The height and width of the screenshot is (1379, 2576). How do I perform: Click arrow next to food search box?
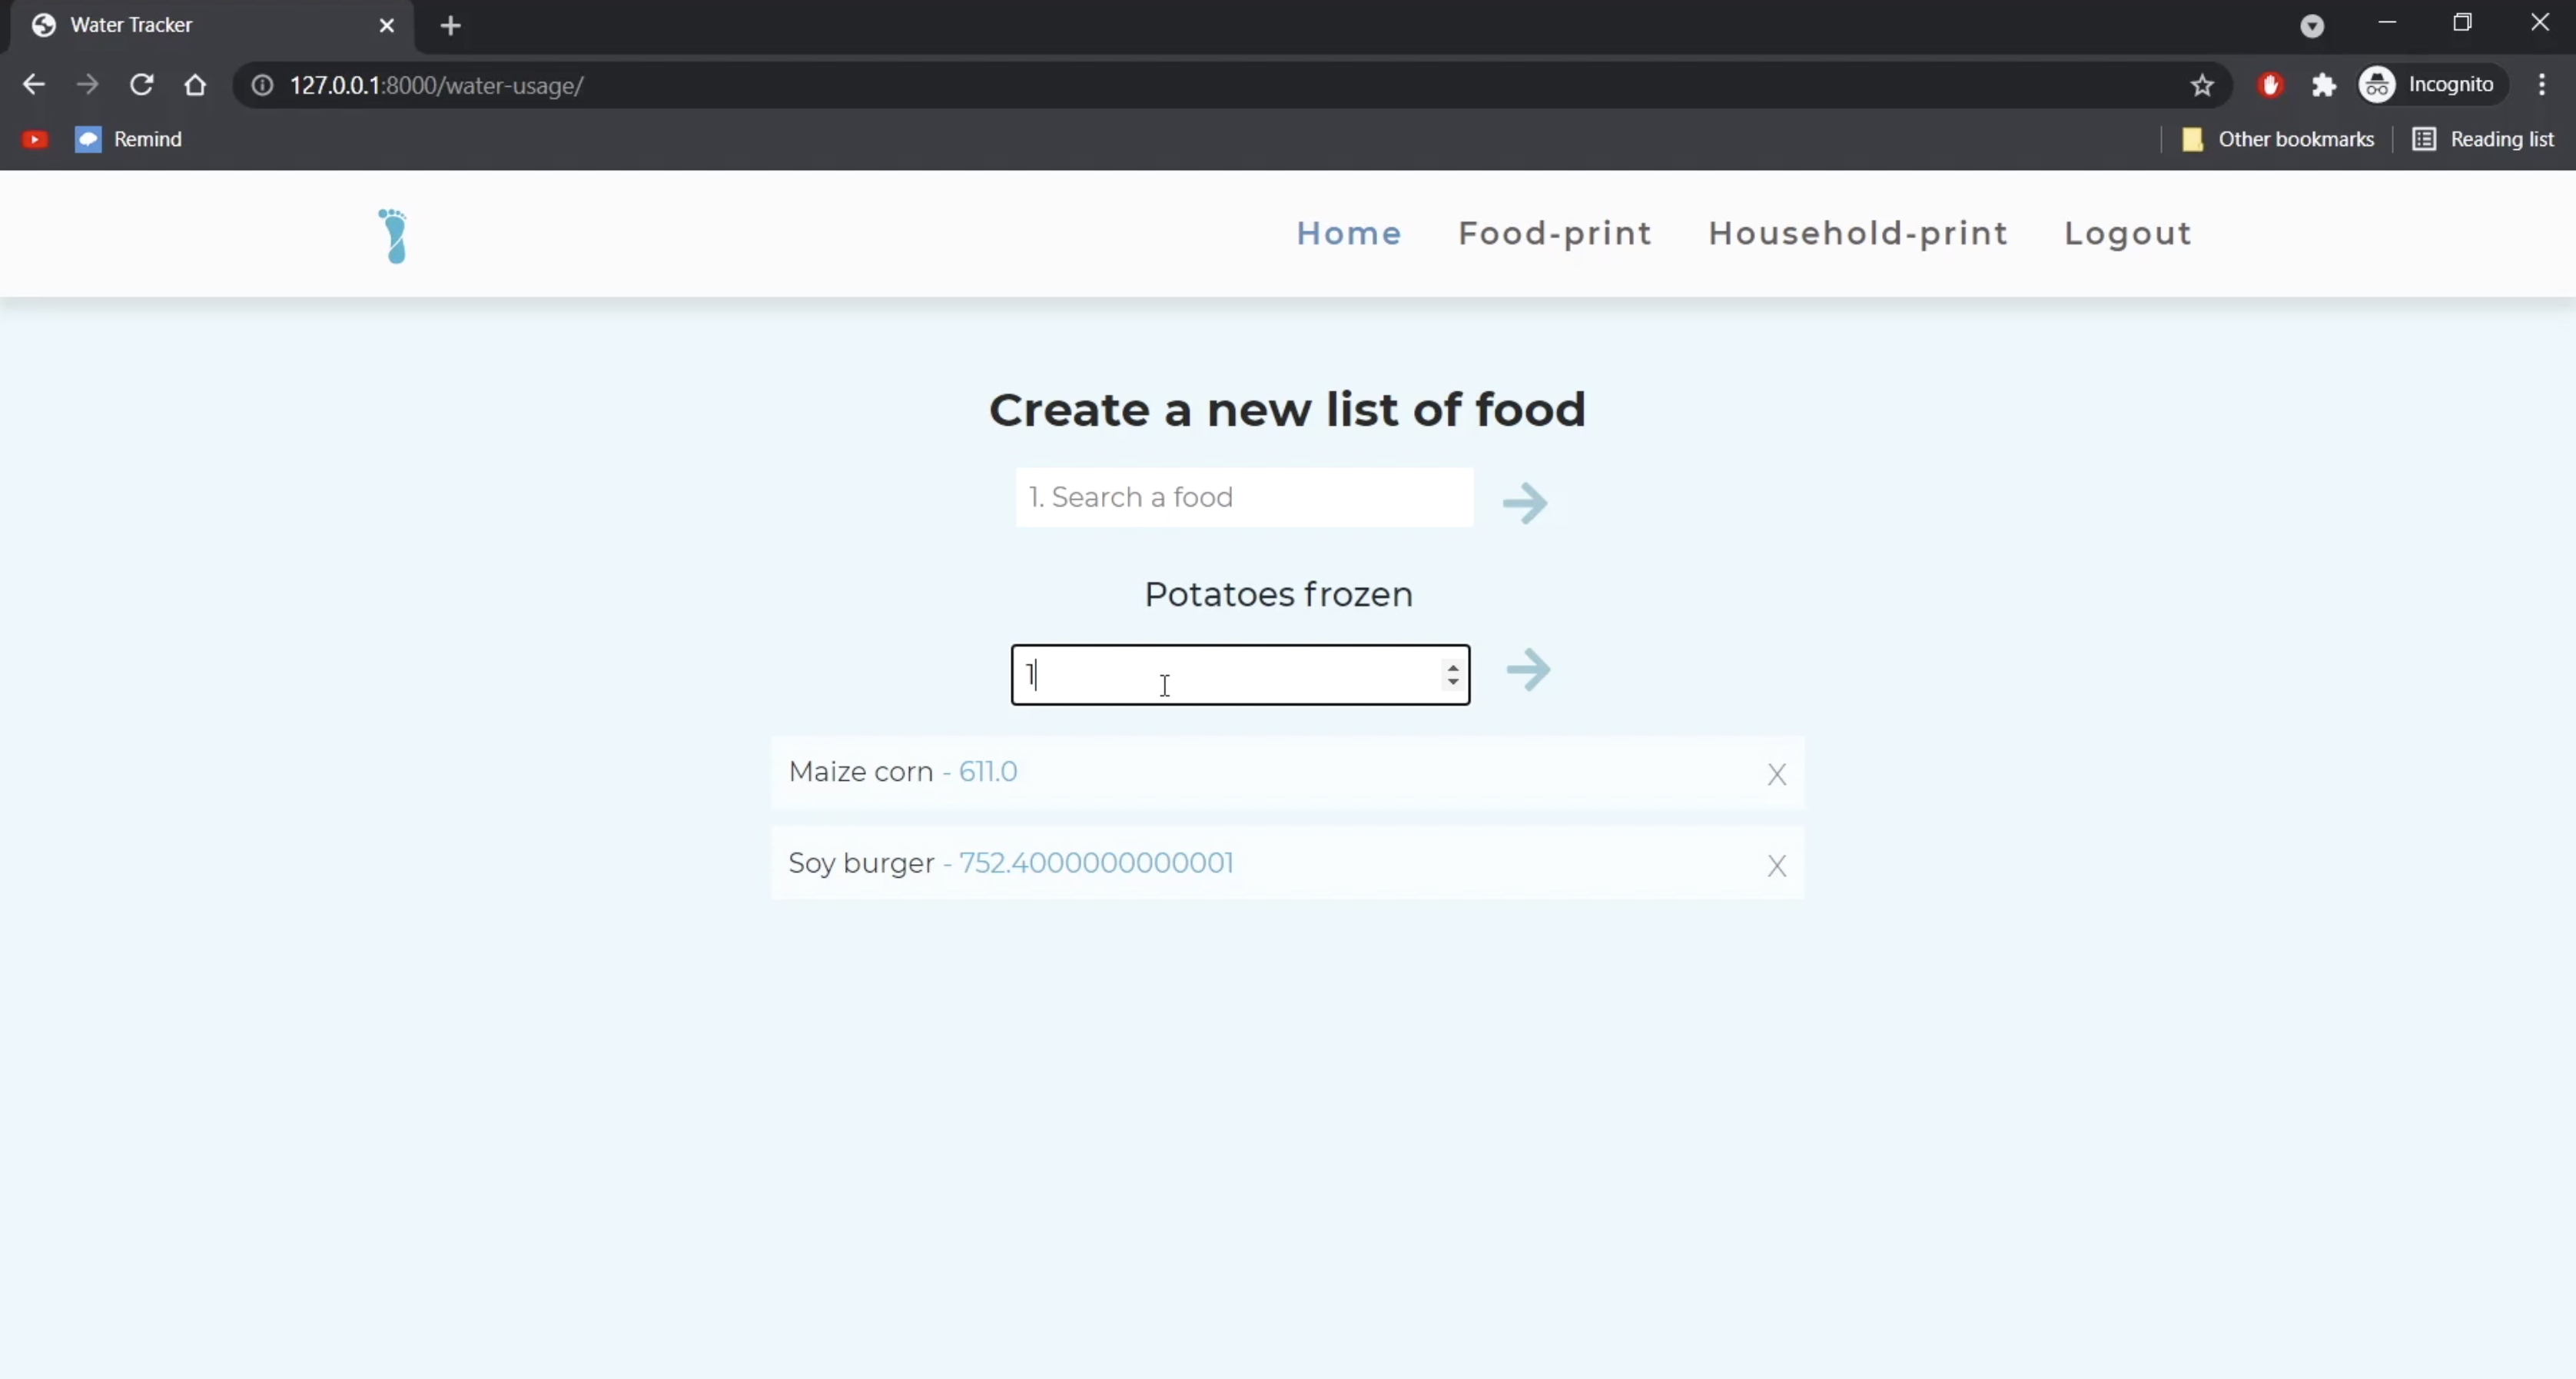pos(1525,502)
